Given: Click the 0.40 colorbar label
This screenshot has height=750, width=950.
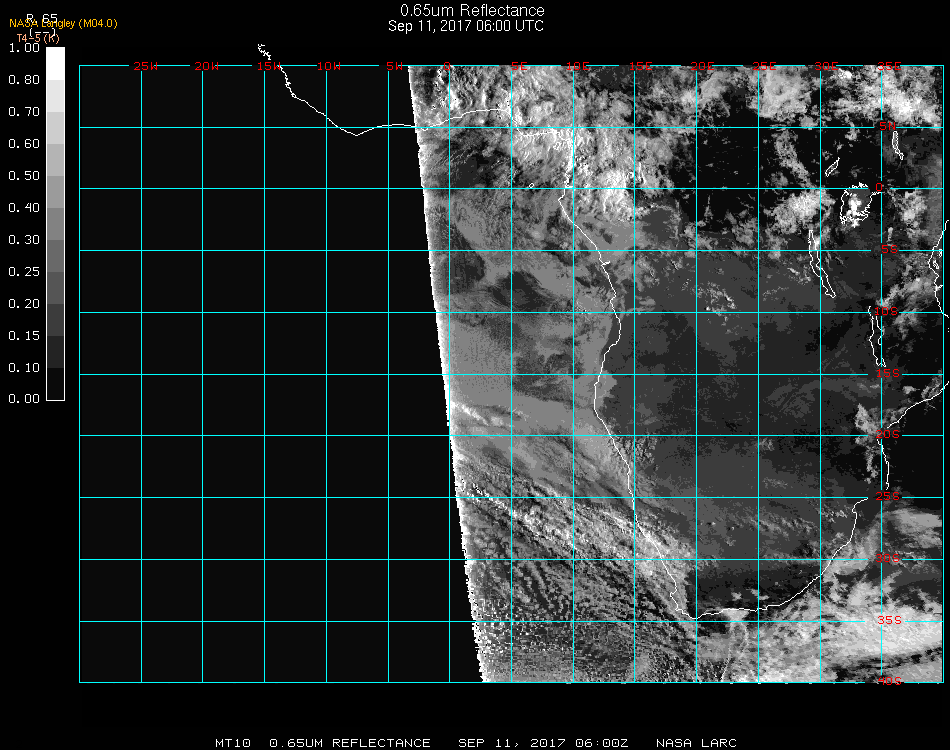Looking at the screenshot, I should (x=24, y=208).
